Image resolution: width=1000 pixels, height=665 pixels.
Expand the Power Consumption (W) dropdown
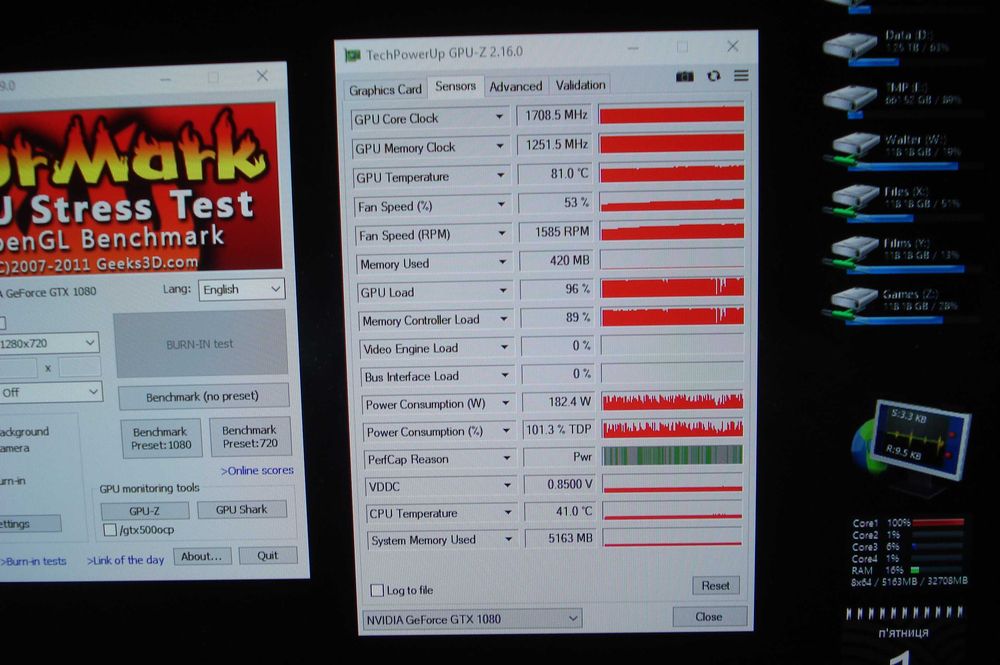pos(506,404)
